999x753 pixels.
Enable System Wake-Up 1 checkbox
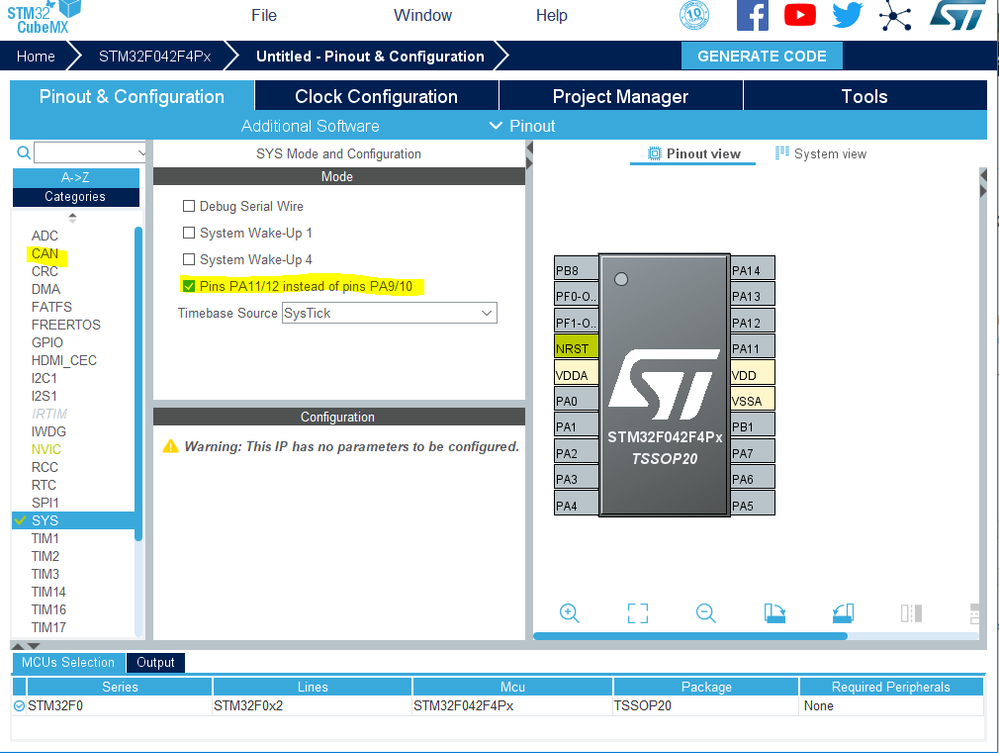pyautogui.click(x=189, y=233)
